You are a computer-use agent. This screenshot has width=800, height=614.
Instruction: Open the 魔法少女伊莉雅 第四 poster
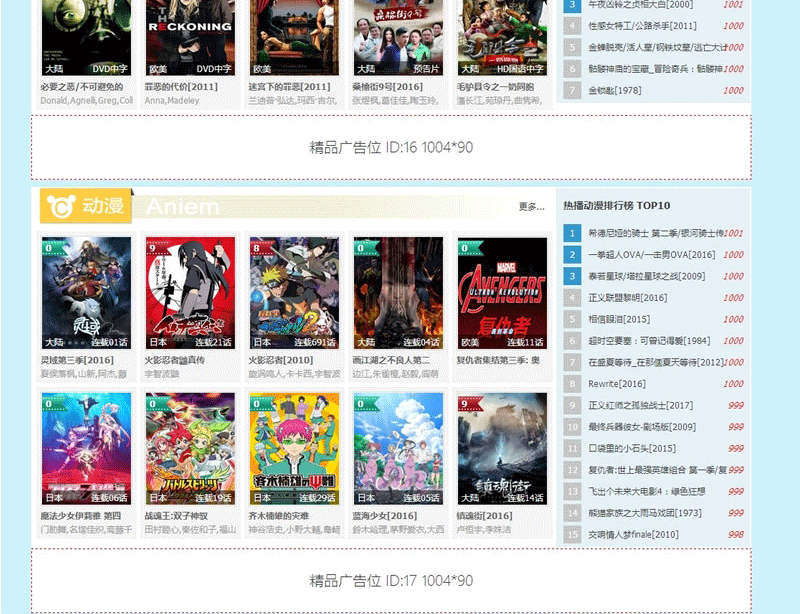[x=86, y=449]
